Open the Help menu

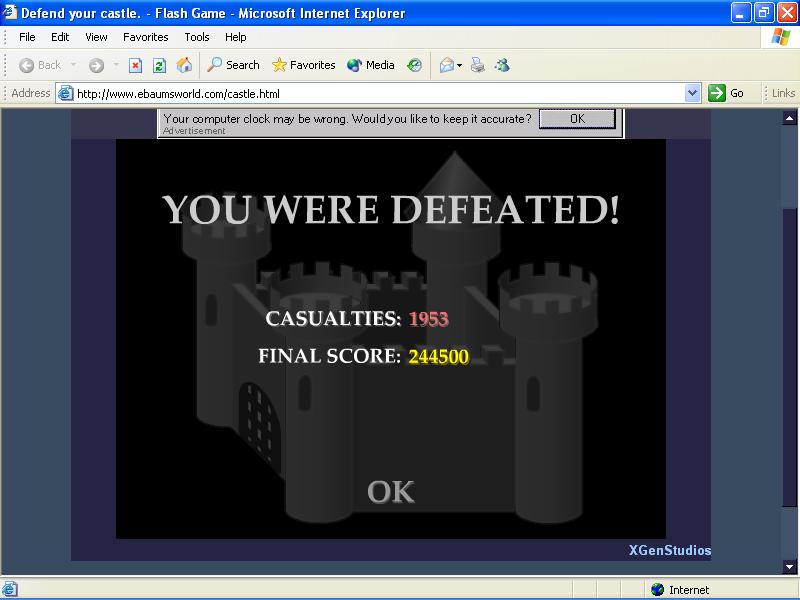click(x=236, y=37)
